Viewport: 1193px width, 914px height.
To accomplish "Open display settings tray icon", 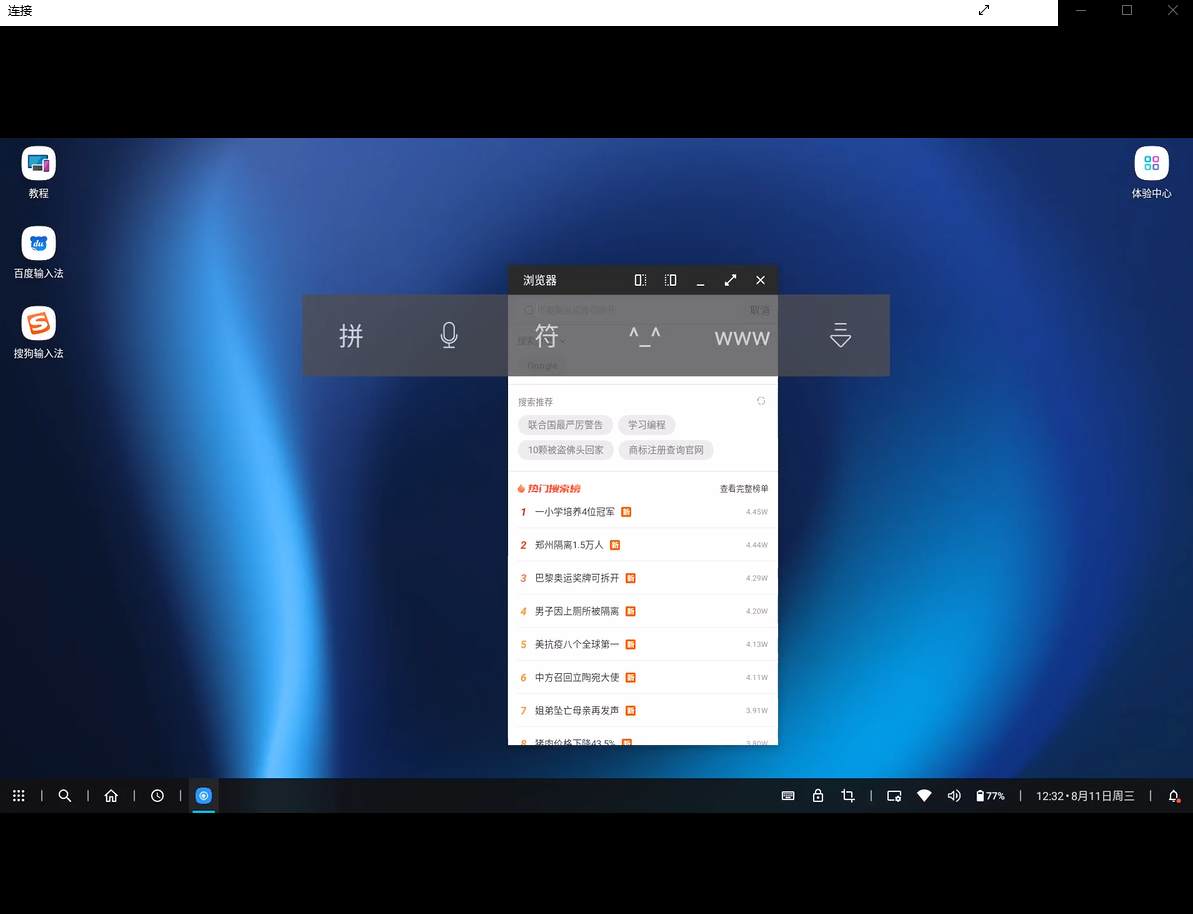I will coord(894,795).
